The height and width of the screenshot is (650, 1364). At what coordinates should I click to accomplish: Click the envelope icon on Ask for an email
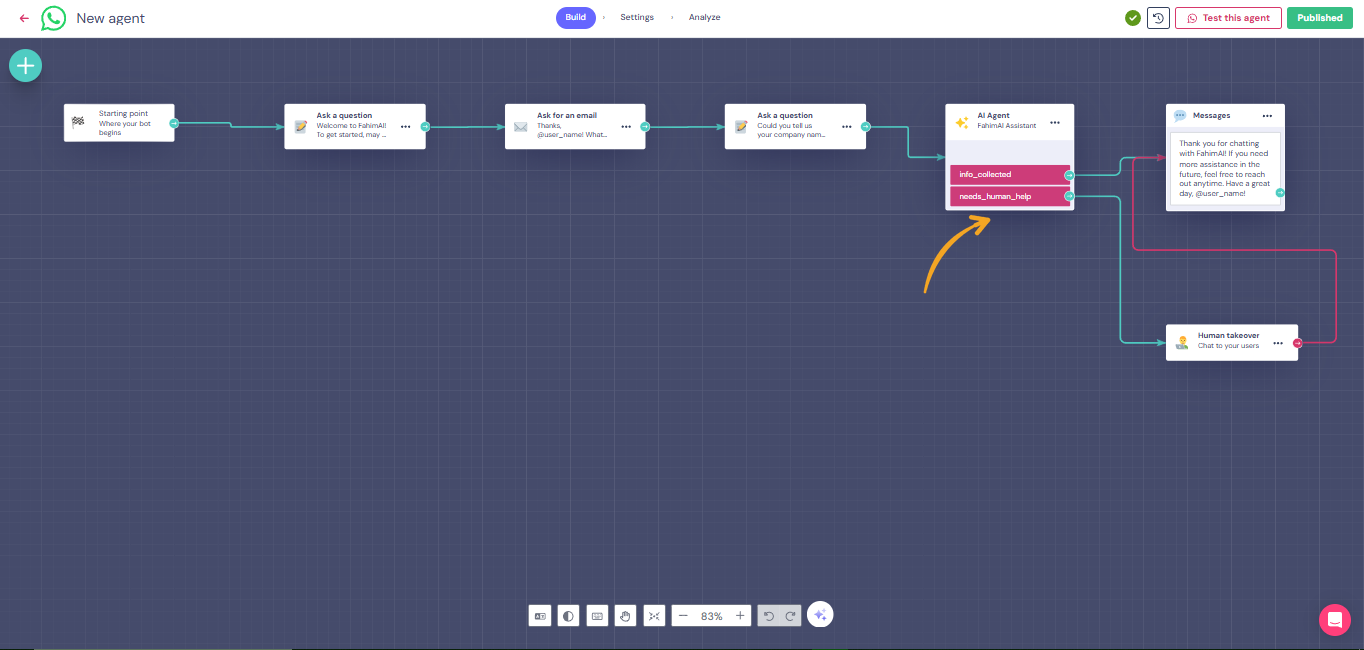(520, 127)
